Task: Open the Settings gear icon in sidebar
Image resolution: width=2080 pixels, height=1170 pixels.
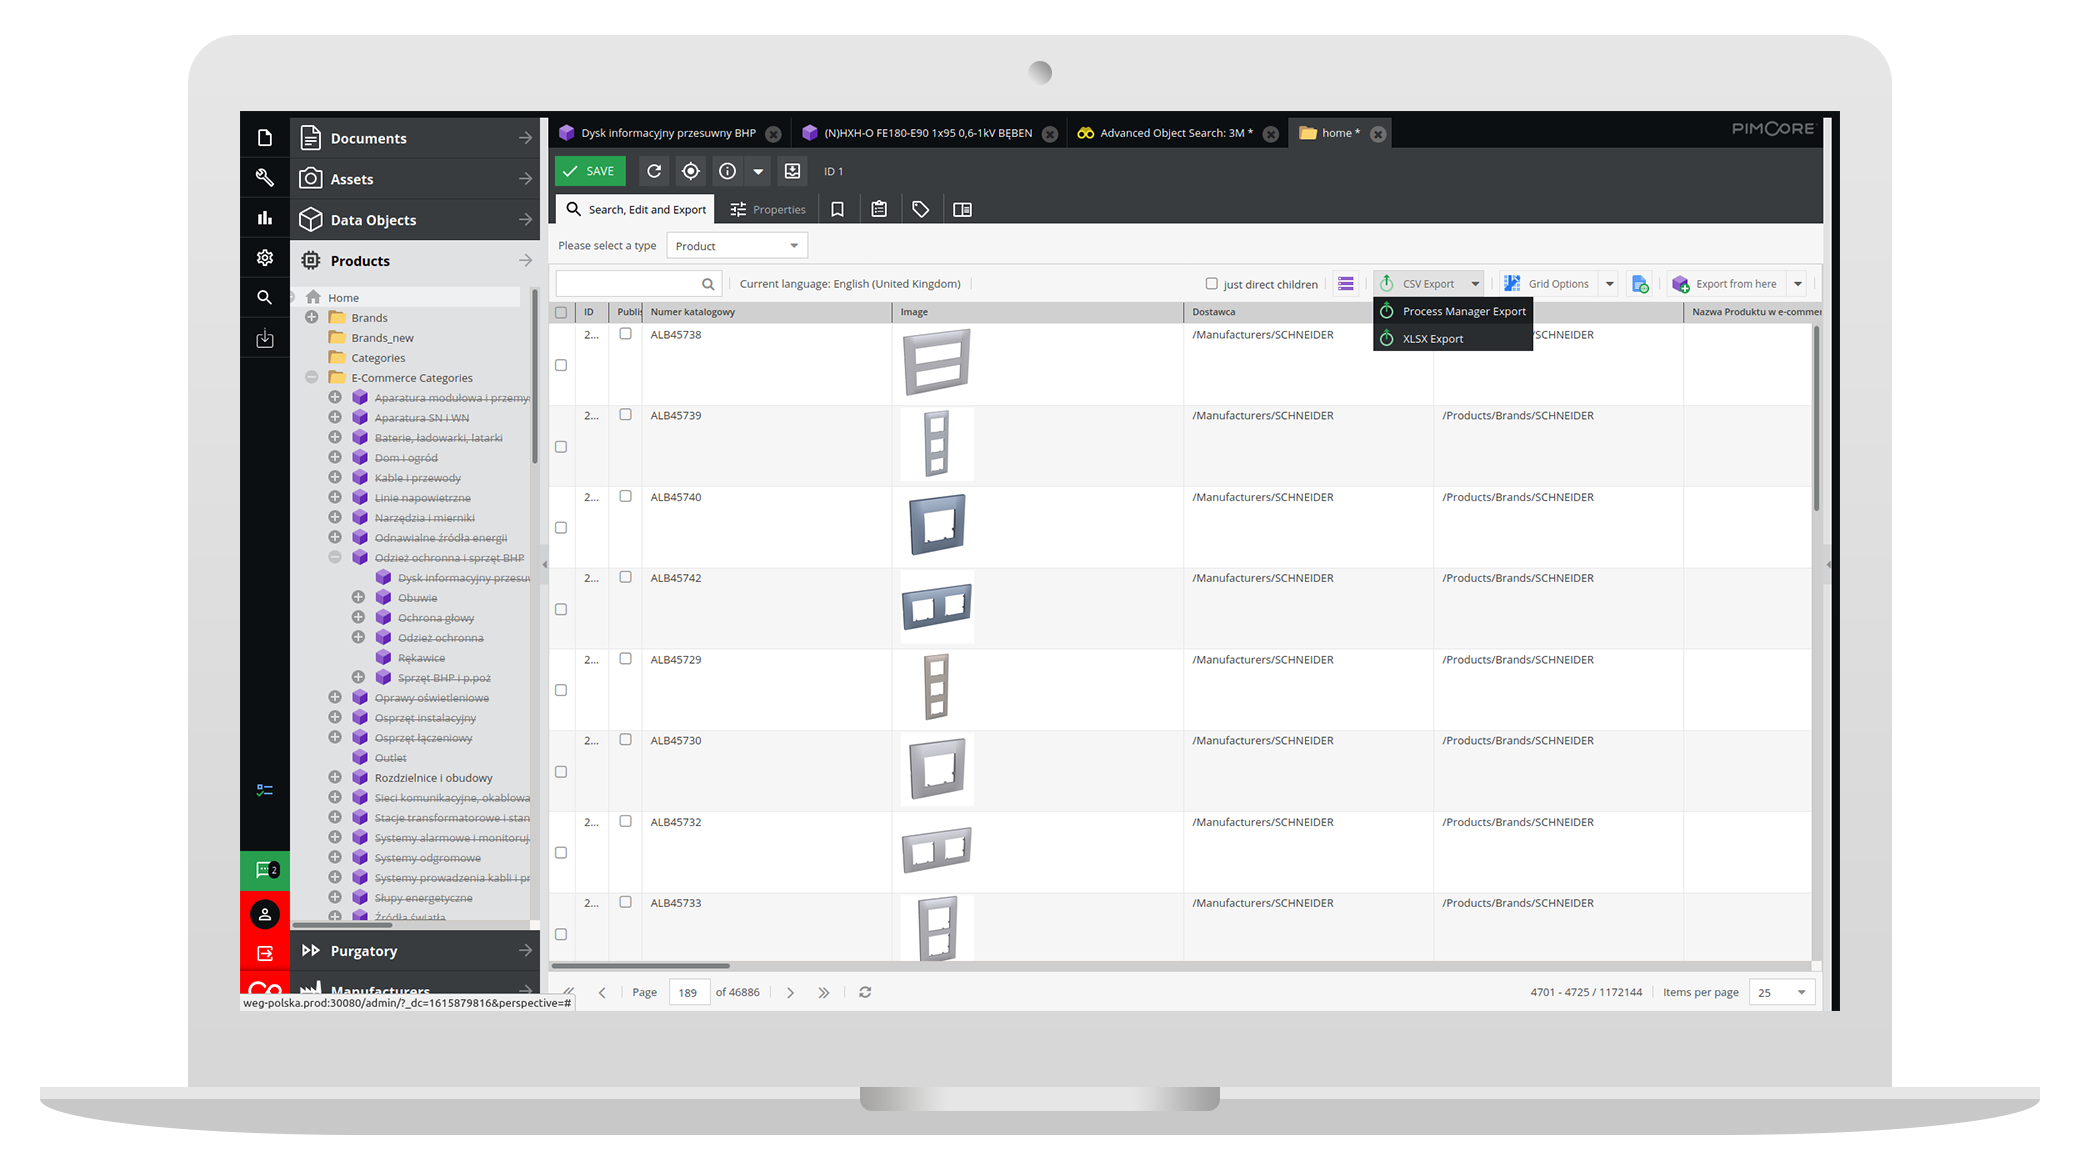Action: coord(264,258)
